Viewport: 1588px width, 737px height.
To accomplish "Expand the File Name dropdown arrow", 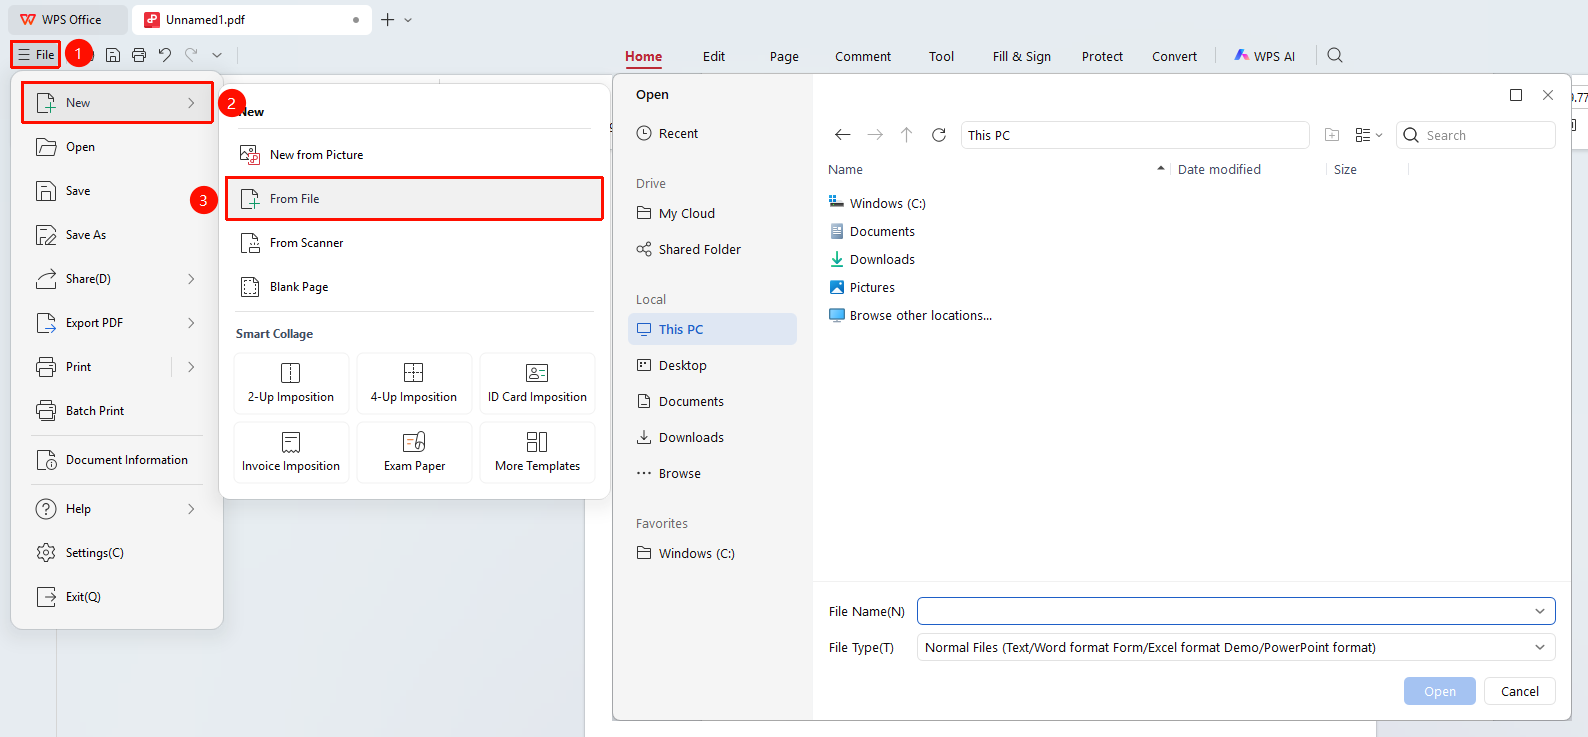I will click(1540, 611).
